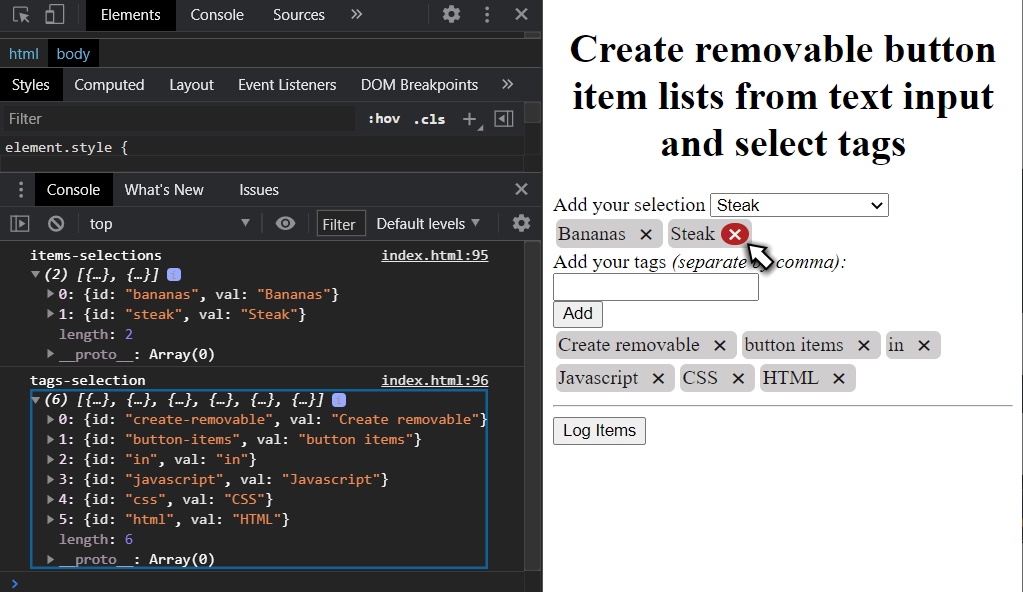
Task: Expand the html object entry
Action: tap(50, 519)
